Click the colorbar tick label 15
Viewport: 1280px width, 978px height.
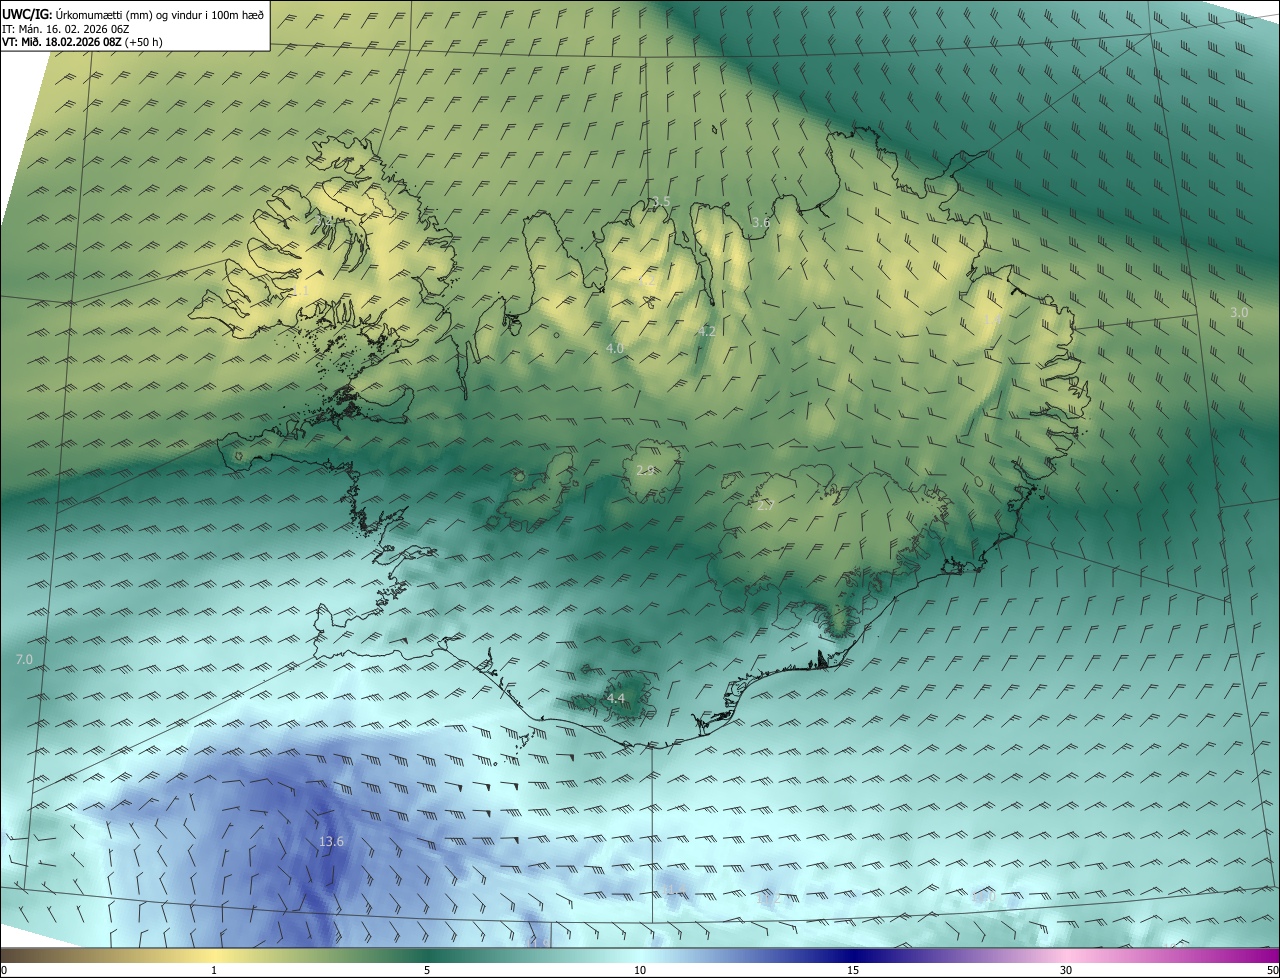coord(853,970)
